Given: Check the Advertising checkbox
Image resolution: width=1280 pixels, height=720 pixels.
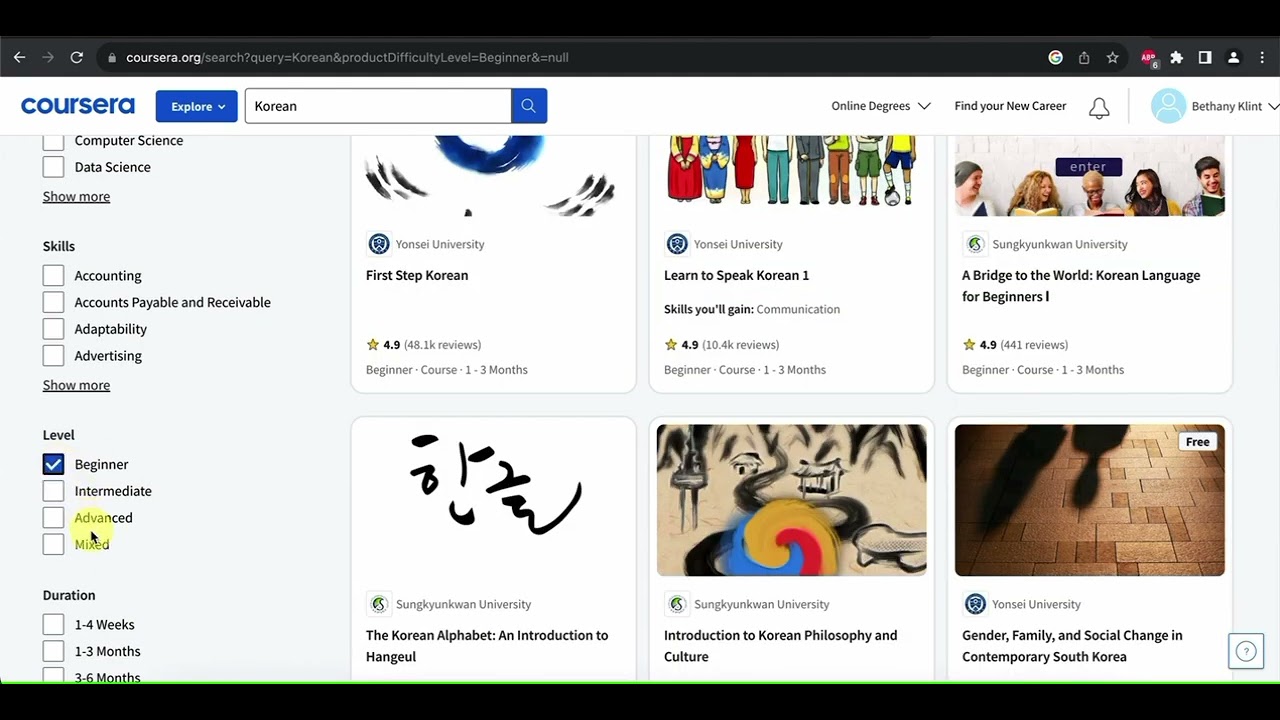Looking at the screenshot, I should pyautogui.click(x=53, y=355).
